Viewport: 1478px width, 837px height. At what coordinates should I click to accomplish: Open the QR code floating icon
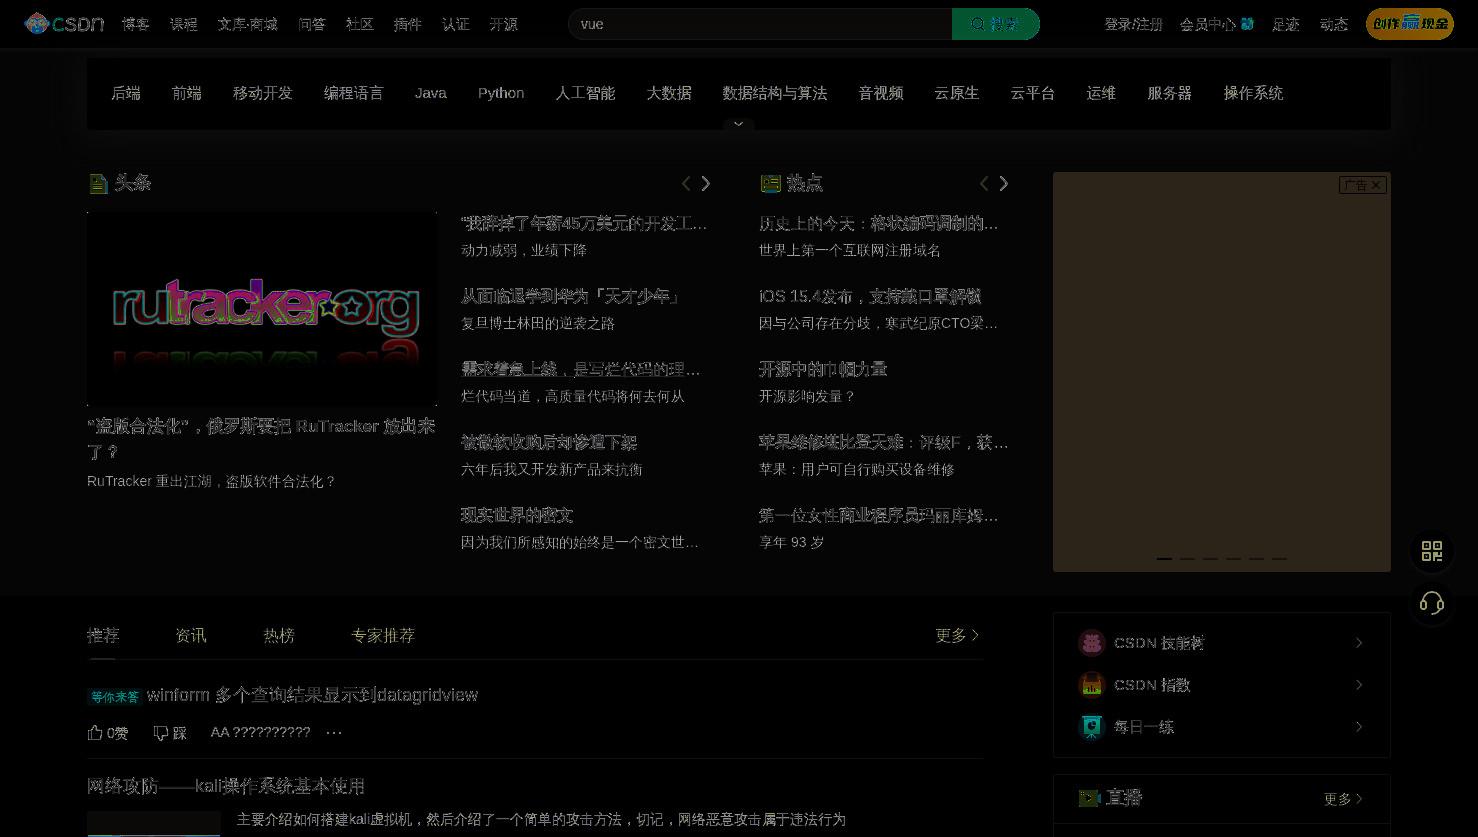coord(1432,551)
